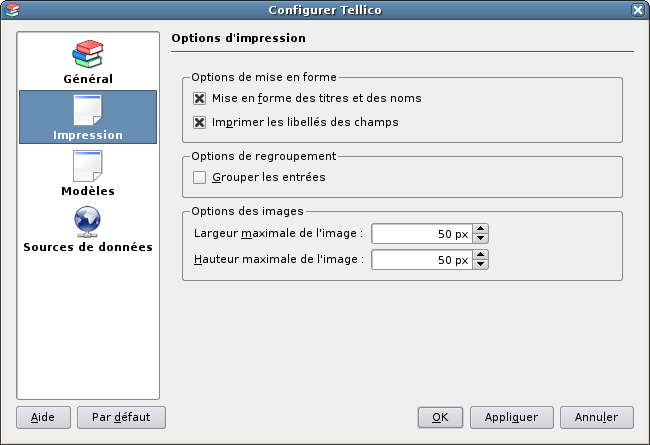Viewport: 650px width, 445px height.
Task: Click the Hauteur maximale input field
Action: click(x=422, y=260)
